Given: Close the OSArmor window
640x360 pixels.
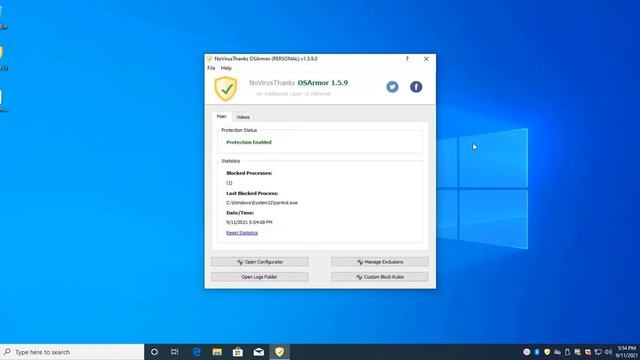Looking at the screenshot, I should click(426, 59).
